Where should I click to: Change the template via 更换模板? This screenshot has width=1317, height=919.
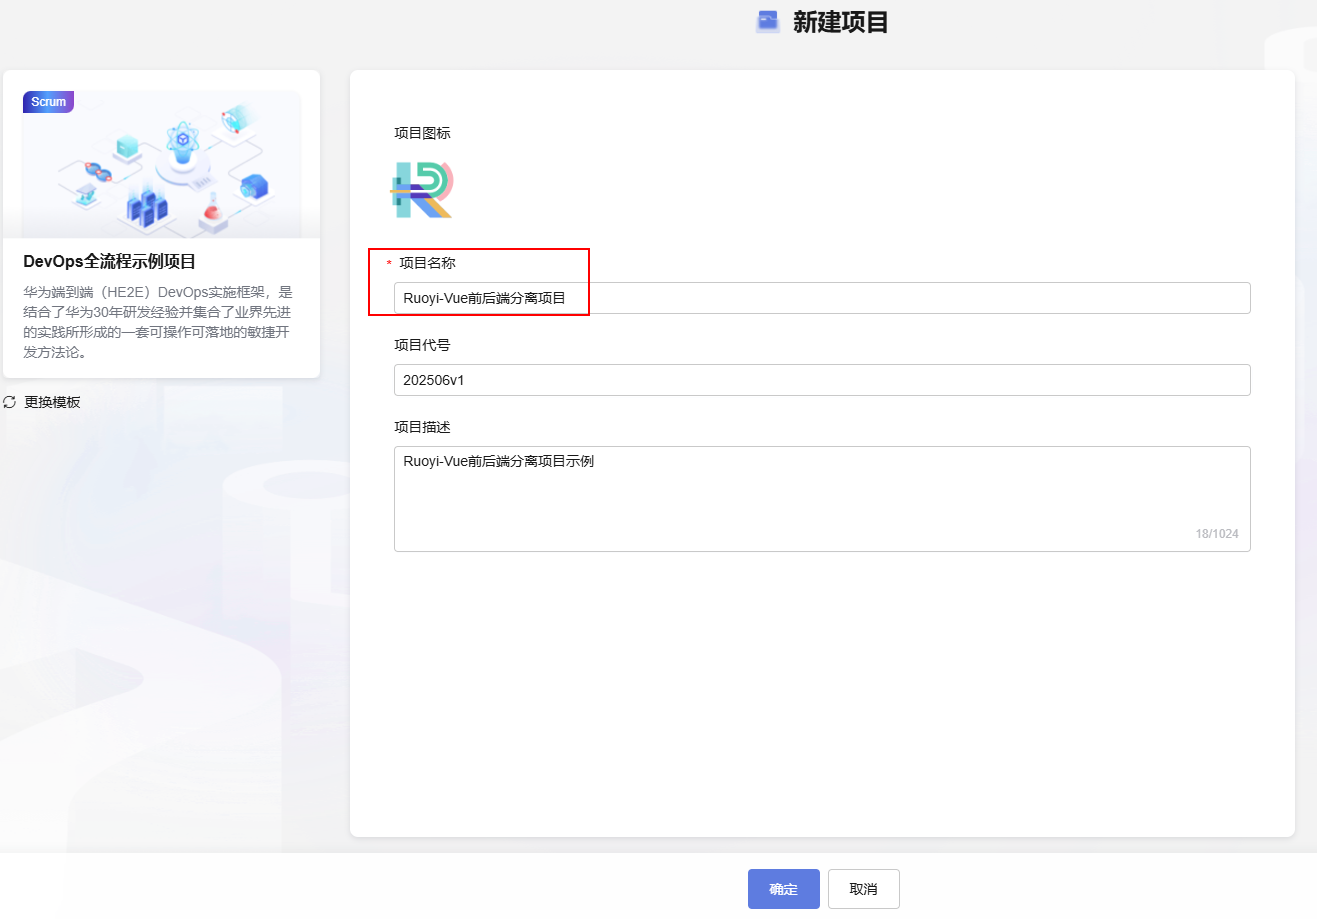[x=52, y=402]
